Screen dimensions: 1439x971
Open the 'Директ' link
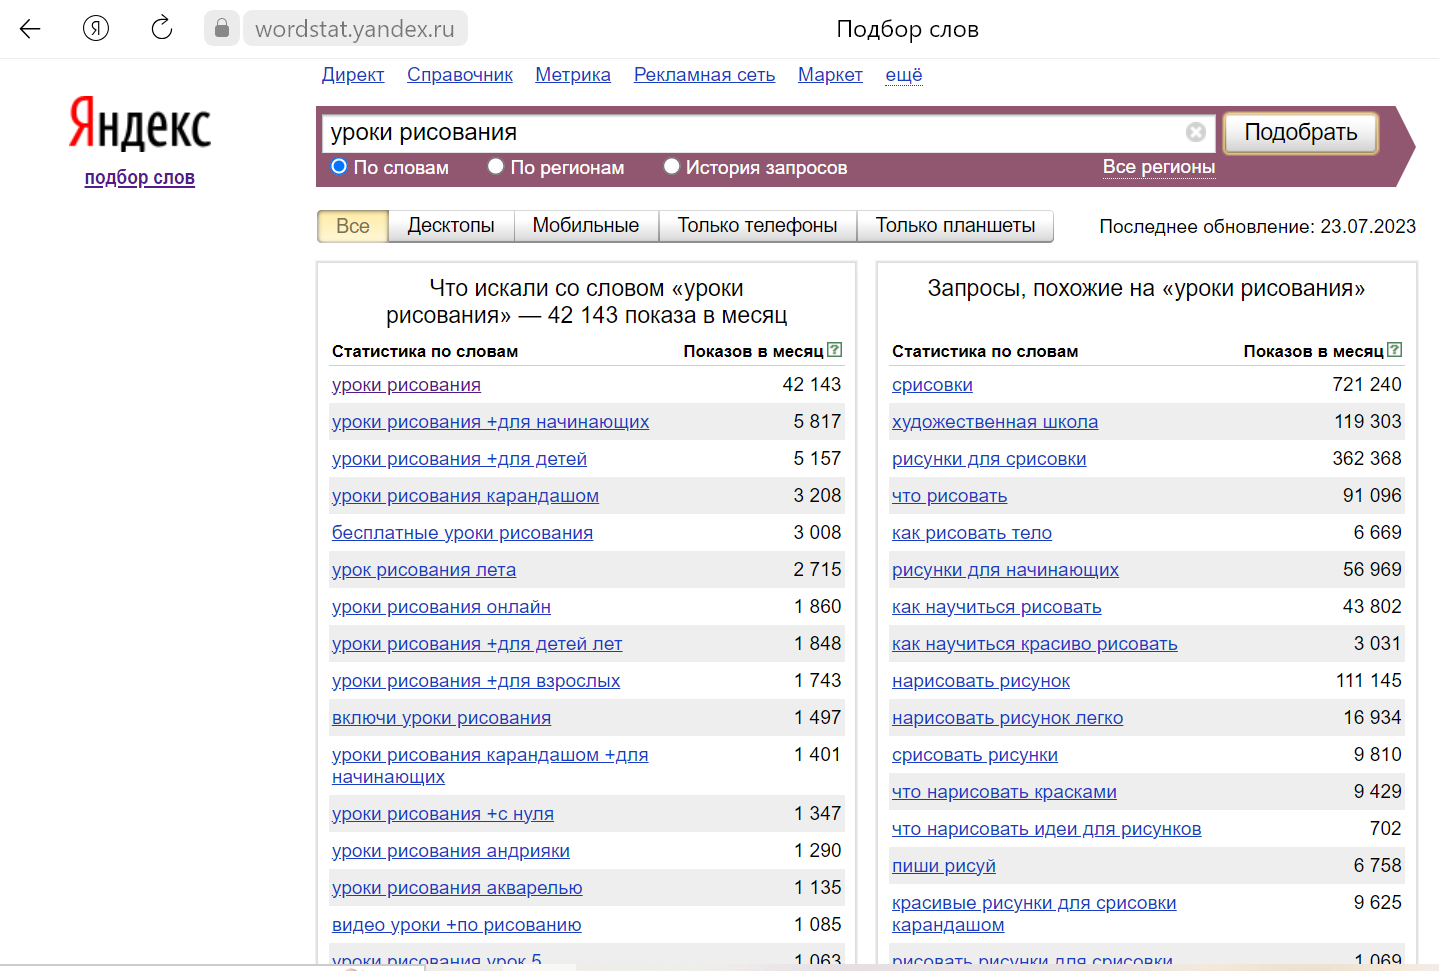[353, 74]
